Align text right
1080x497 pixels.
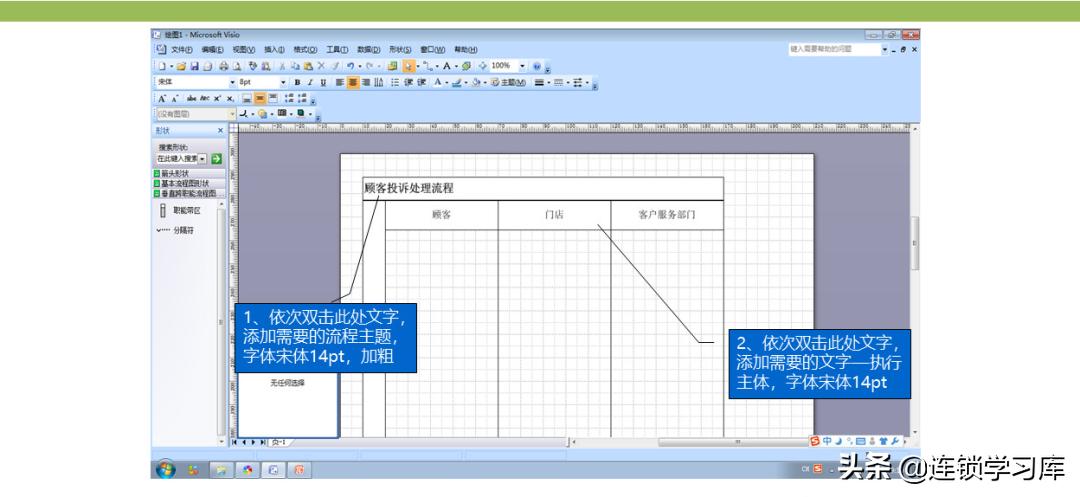[x=366, y=83]
